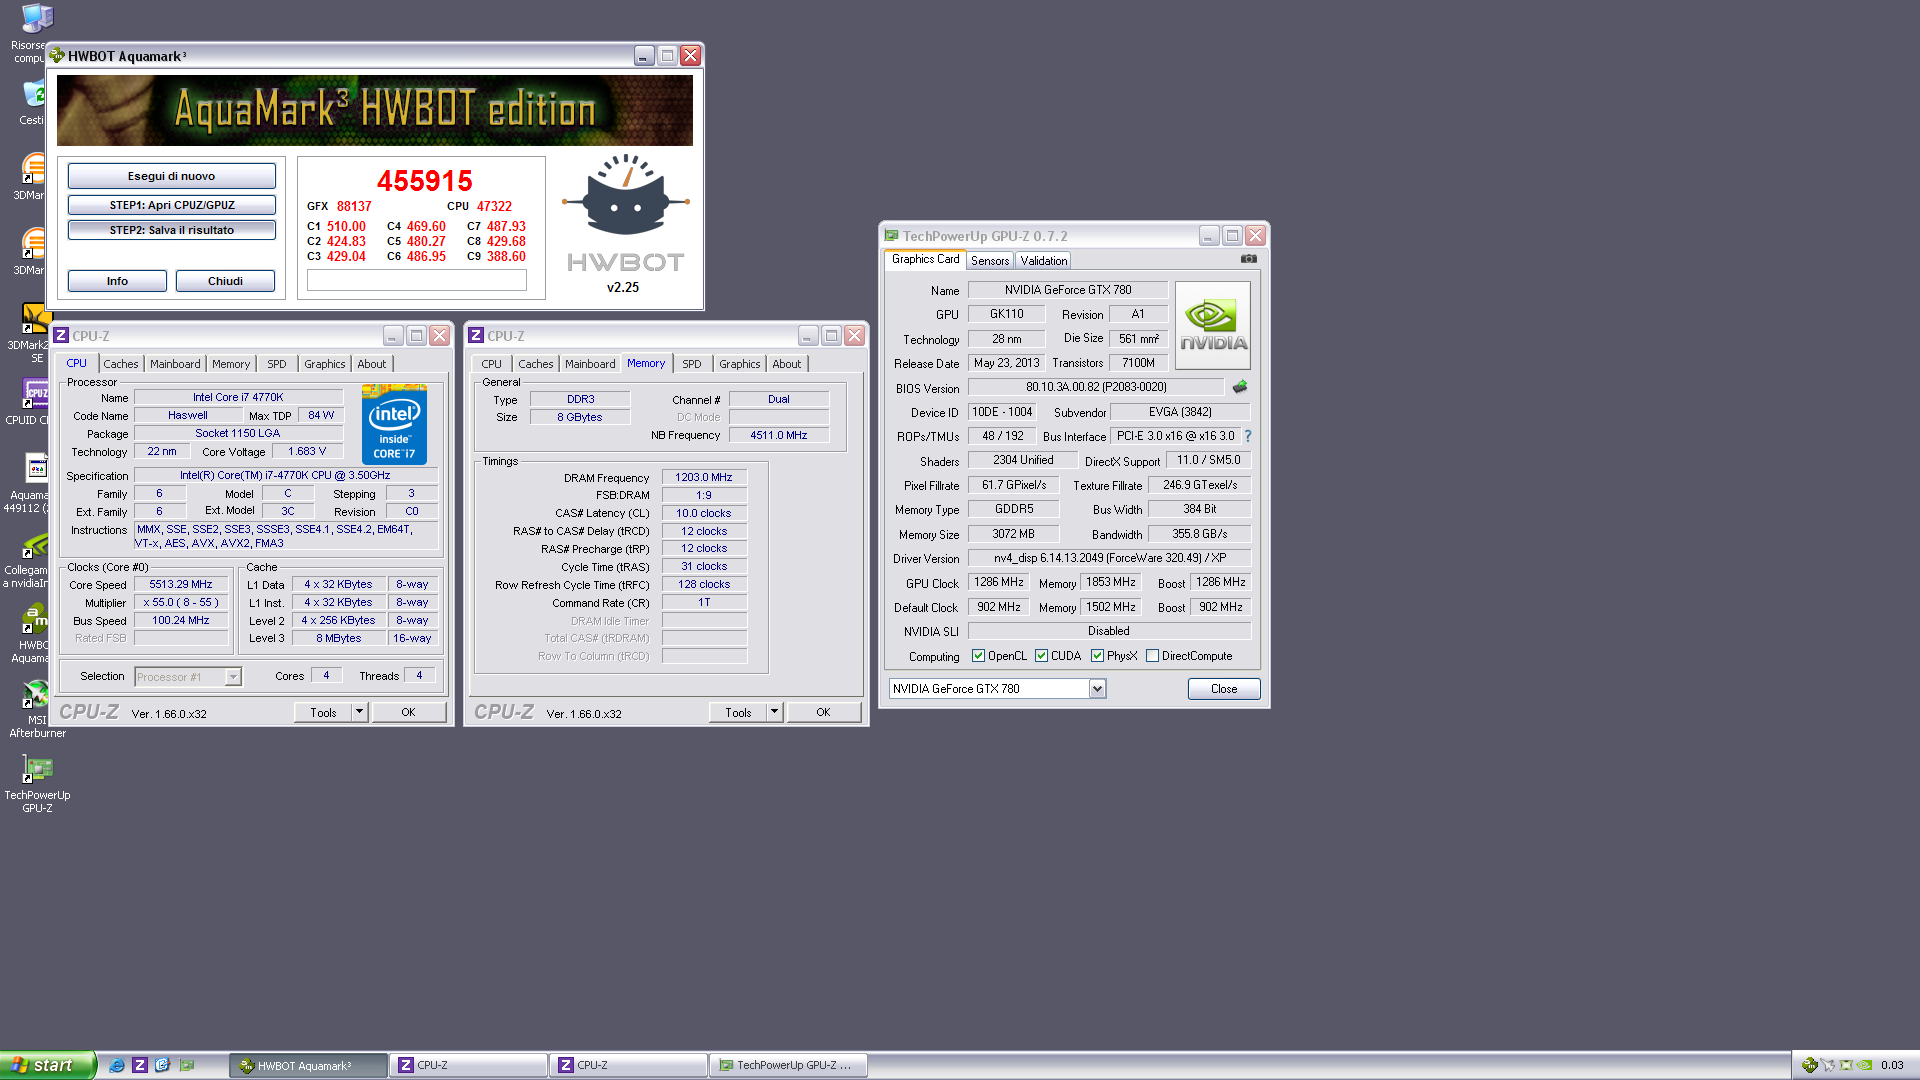
Task: Switch to the Sensors tab in GPU-Z
Action: (x=990, y=261)
